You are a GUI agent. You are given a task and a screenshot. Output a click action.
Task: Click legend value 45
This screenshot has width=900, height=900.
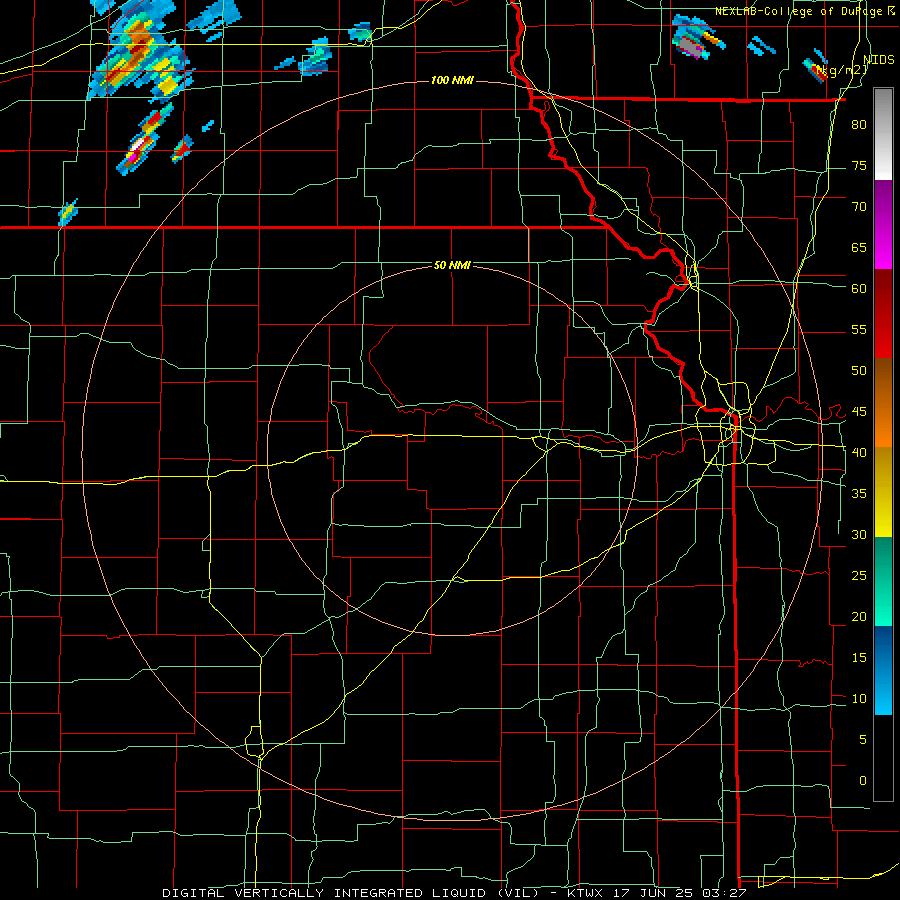tap(859, 412)
